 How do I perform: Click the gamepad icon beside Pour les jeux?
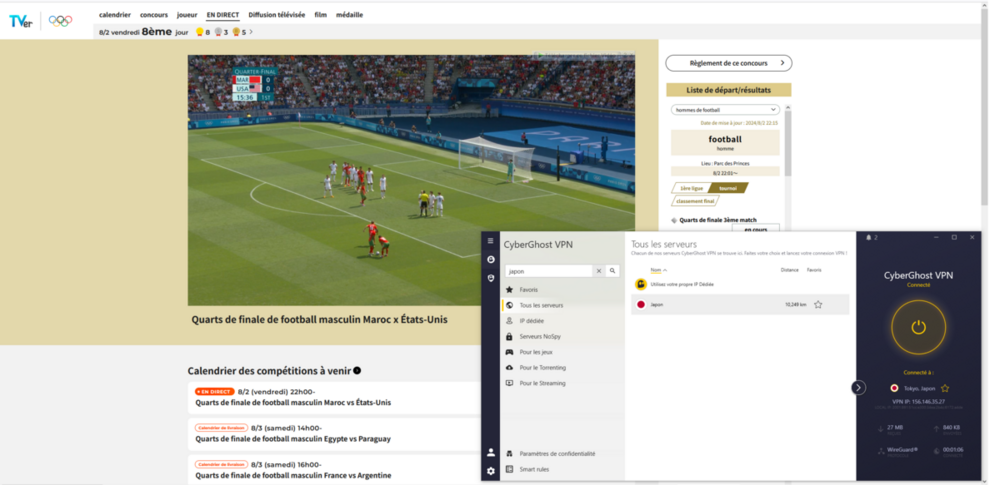click(509, 352)
